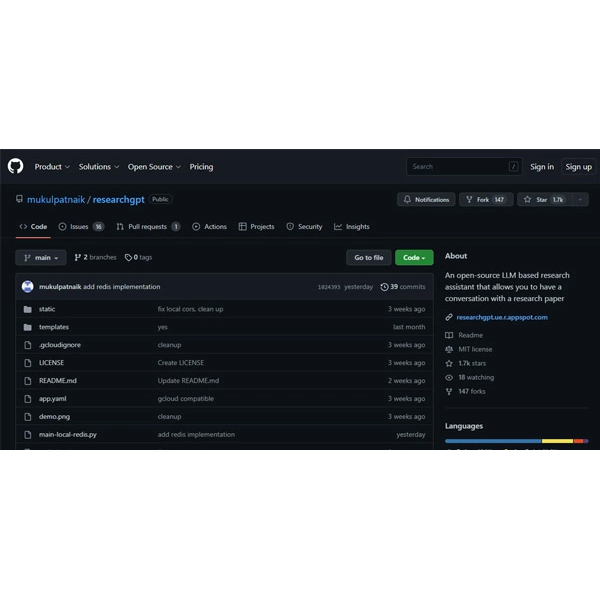Open the main branch dropdown

(x=41, y=257)
